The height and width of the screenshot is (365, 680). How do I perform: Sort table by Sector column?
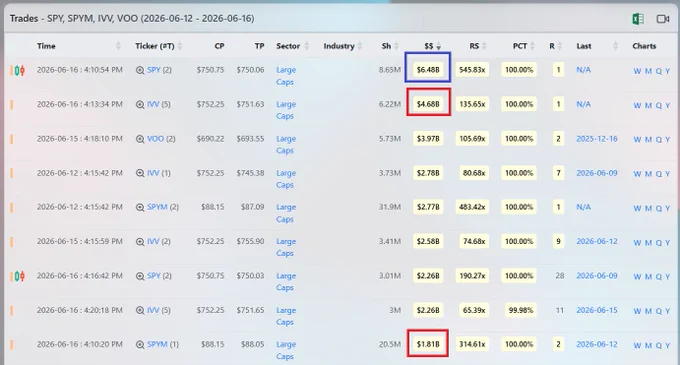[307, 46]
